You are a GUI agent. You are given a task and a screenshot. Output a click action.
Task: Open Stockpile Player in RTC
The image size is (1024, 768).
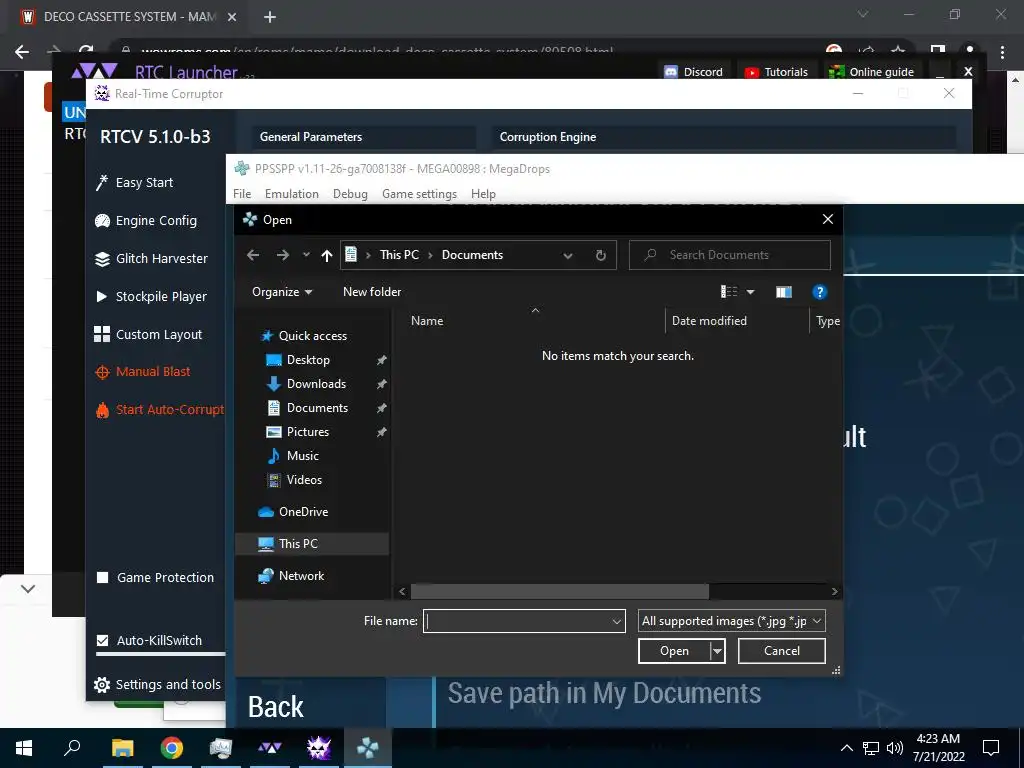tap(161, 296)
